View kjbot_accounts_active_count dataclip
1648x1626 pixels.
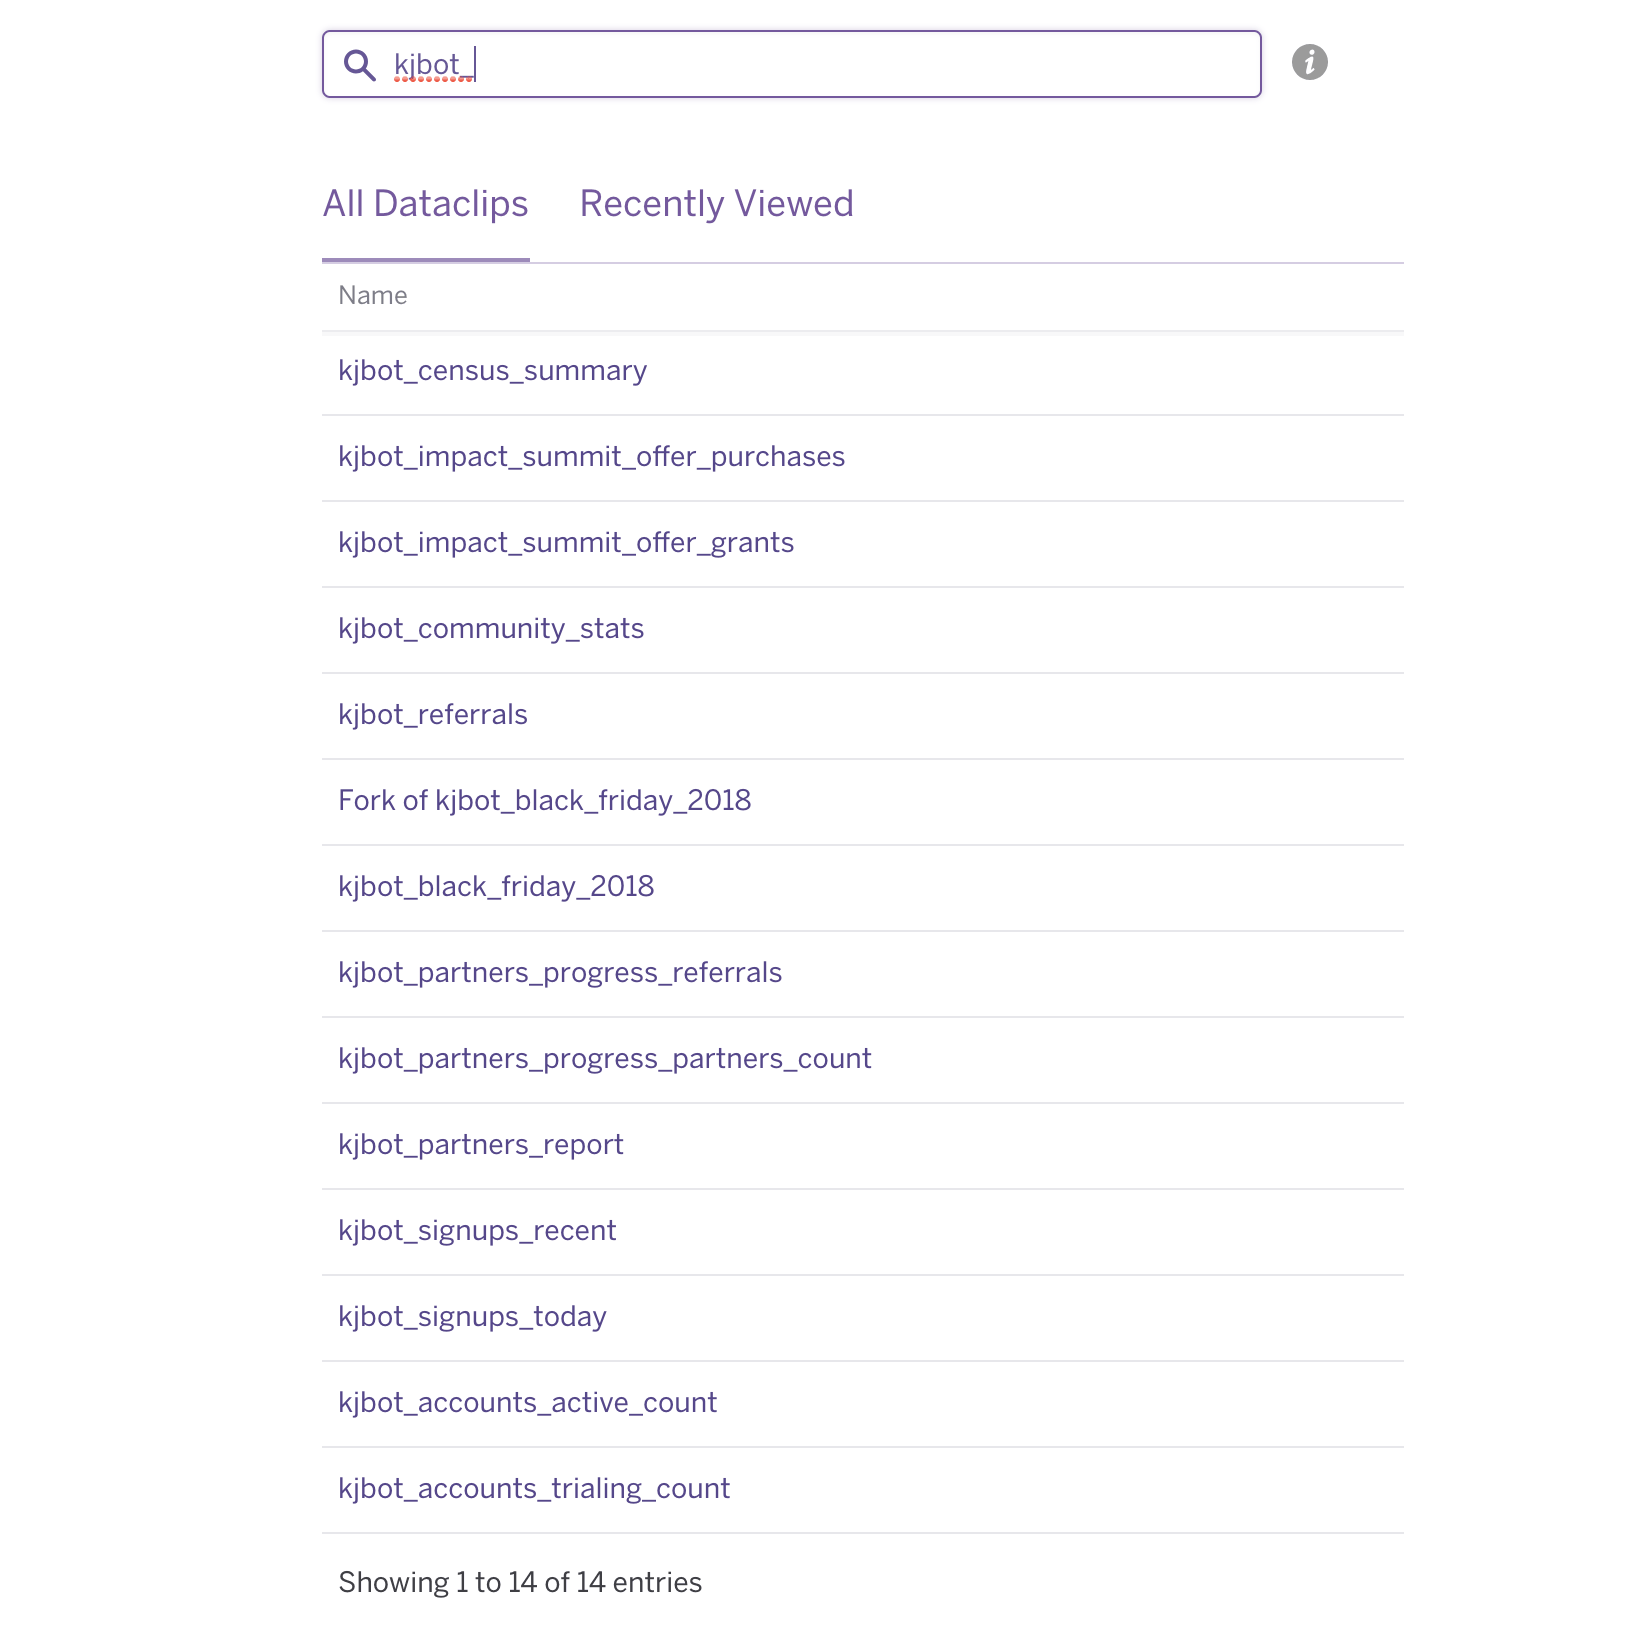coord(527,1403)
